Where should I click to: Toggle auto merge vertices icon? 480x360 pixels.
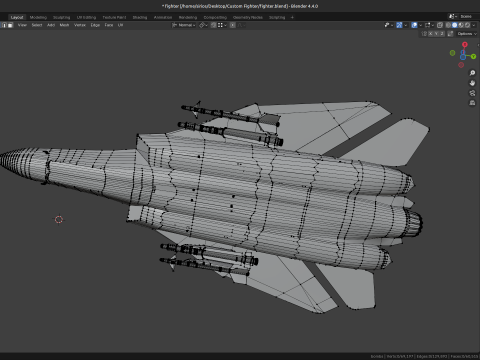coord(450,34)
